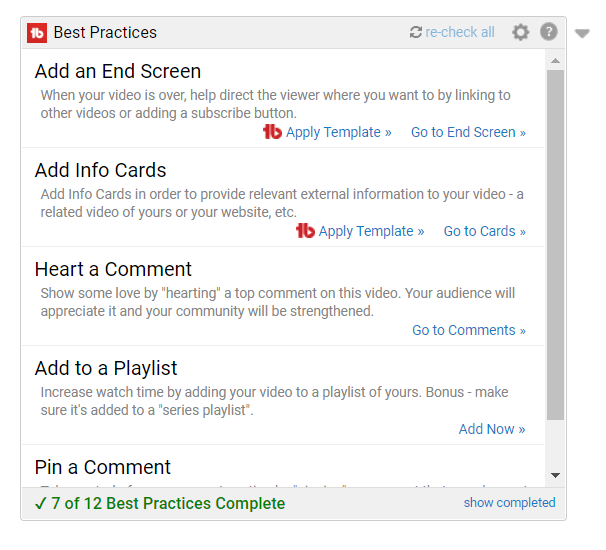606x550 pixels.
Task: Collapse panel with the arrow beside help
Action: [583, 34]
